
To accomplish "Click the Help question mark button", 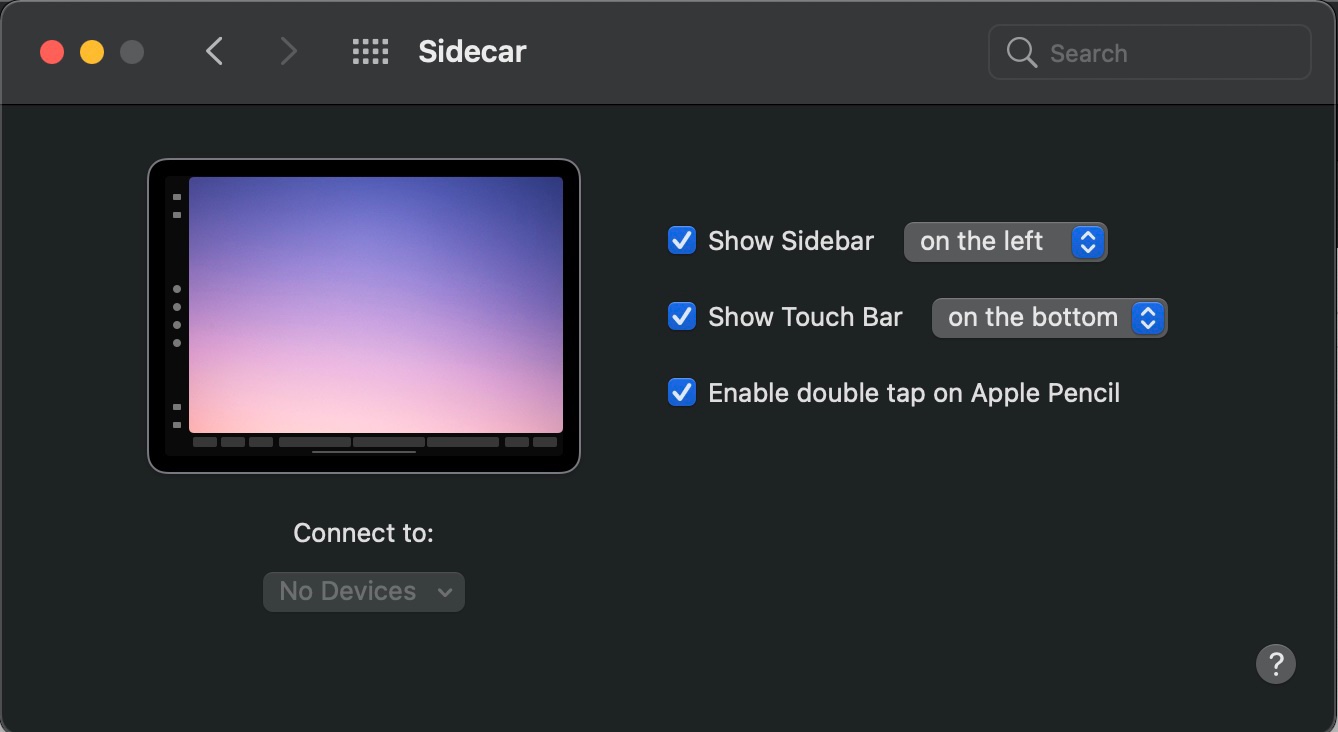I will (x=1275, y=663).
